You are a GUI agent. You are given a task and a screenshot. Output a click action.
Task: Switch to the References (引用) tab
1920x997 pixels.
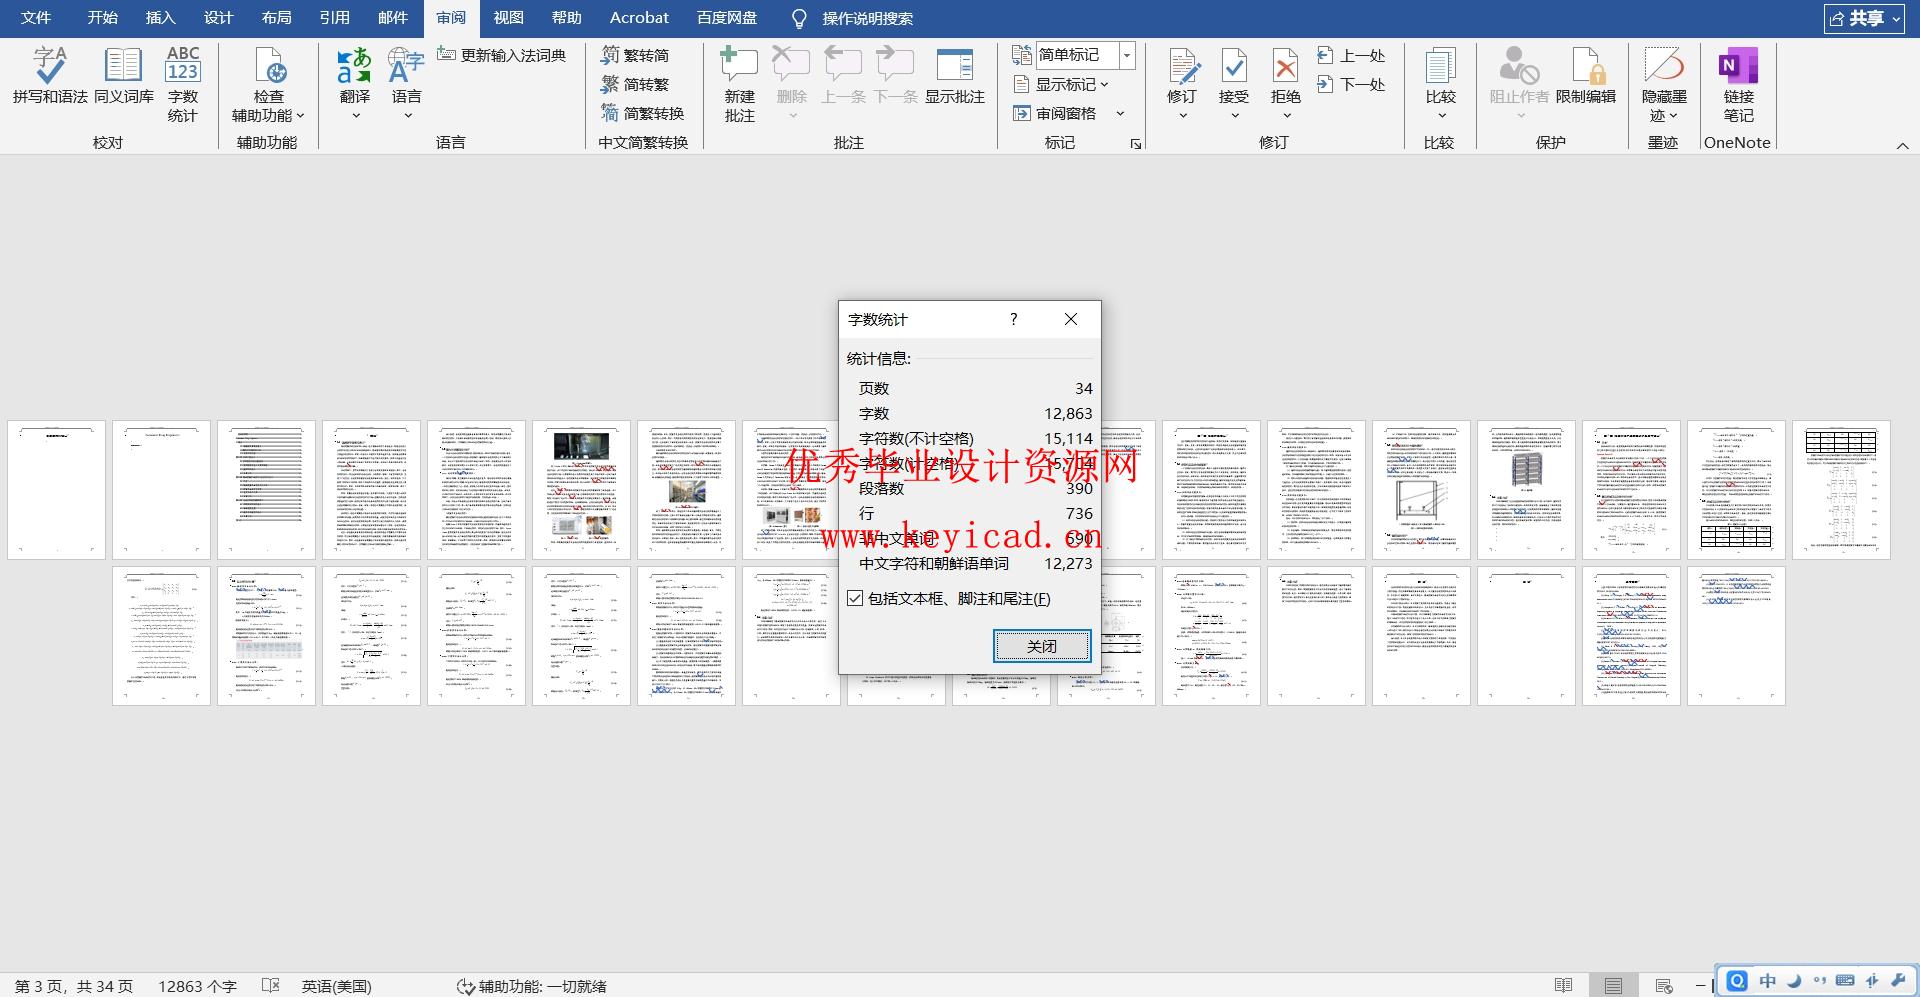(334, 18)
